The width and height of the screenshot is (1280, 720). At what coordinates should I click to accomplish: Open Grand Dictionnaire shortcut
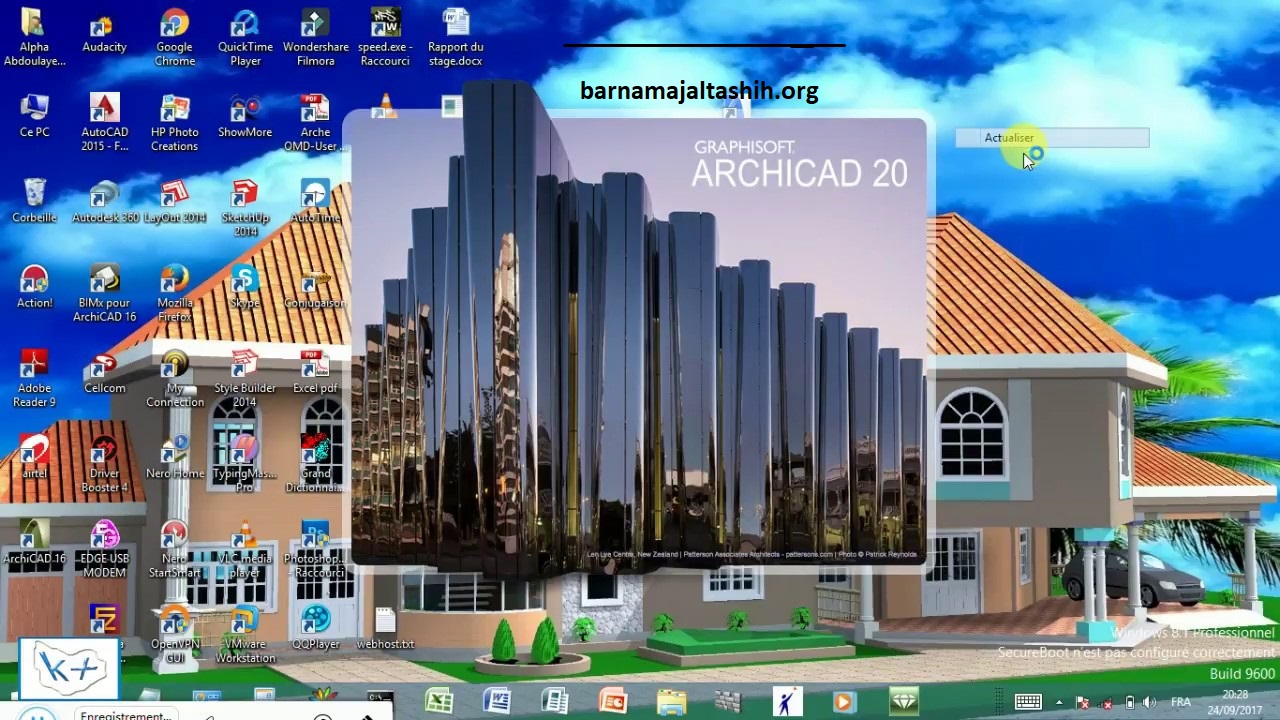click(315, 463)
